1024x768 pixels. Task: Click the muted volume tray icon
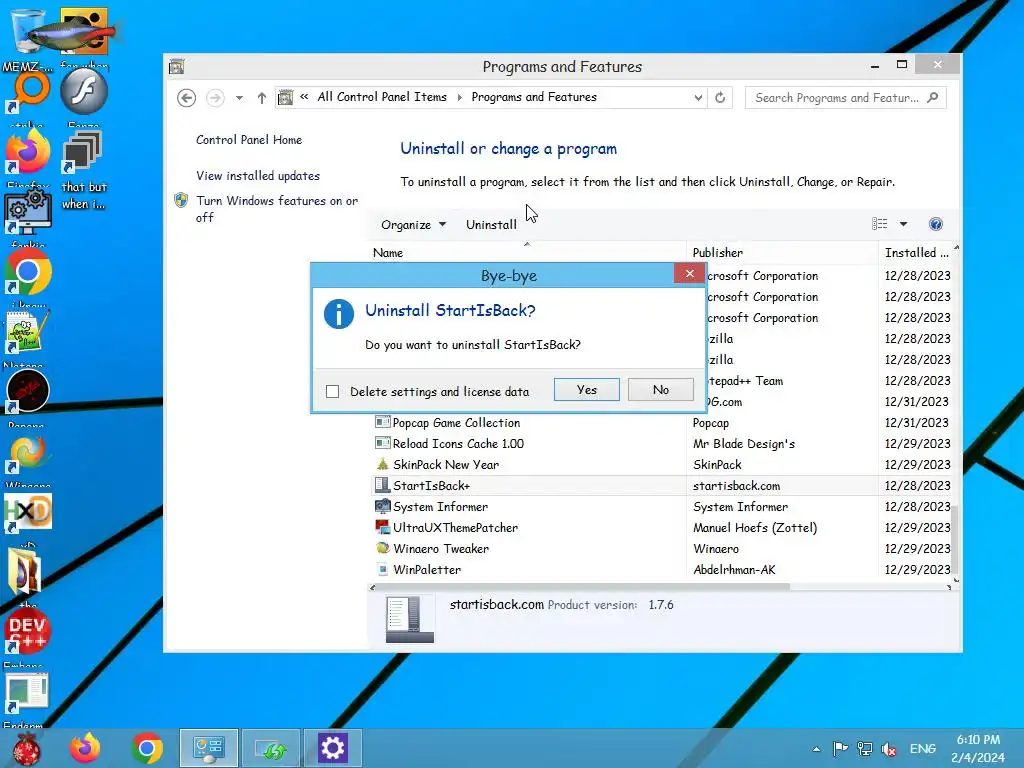(889, 749)
